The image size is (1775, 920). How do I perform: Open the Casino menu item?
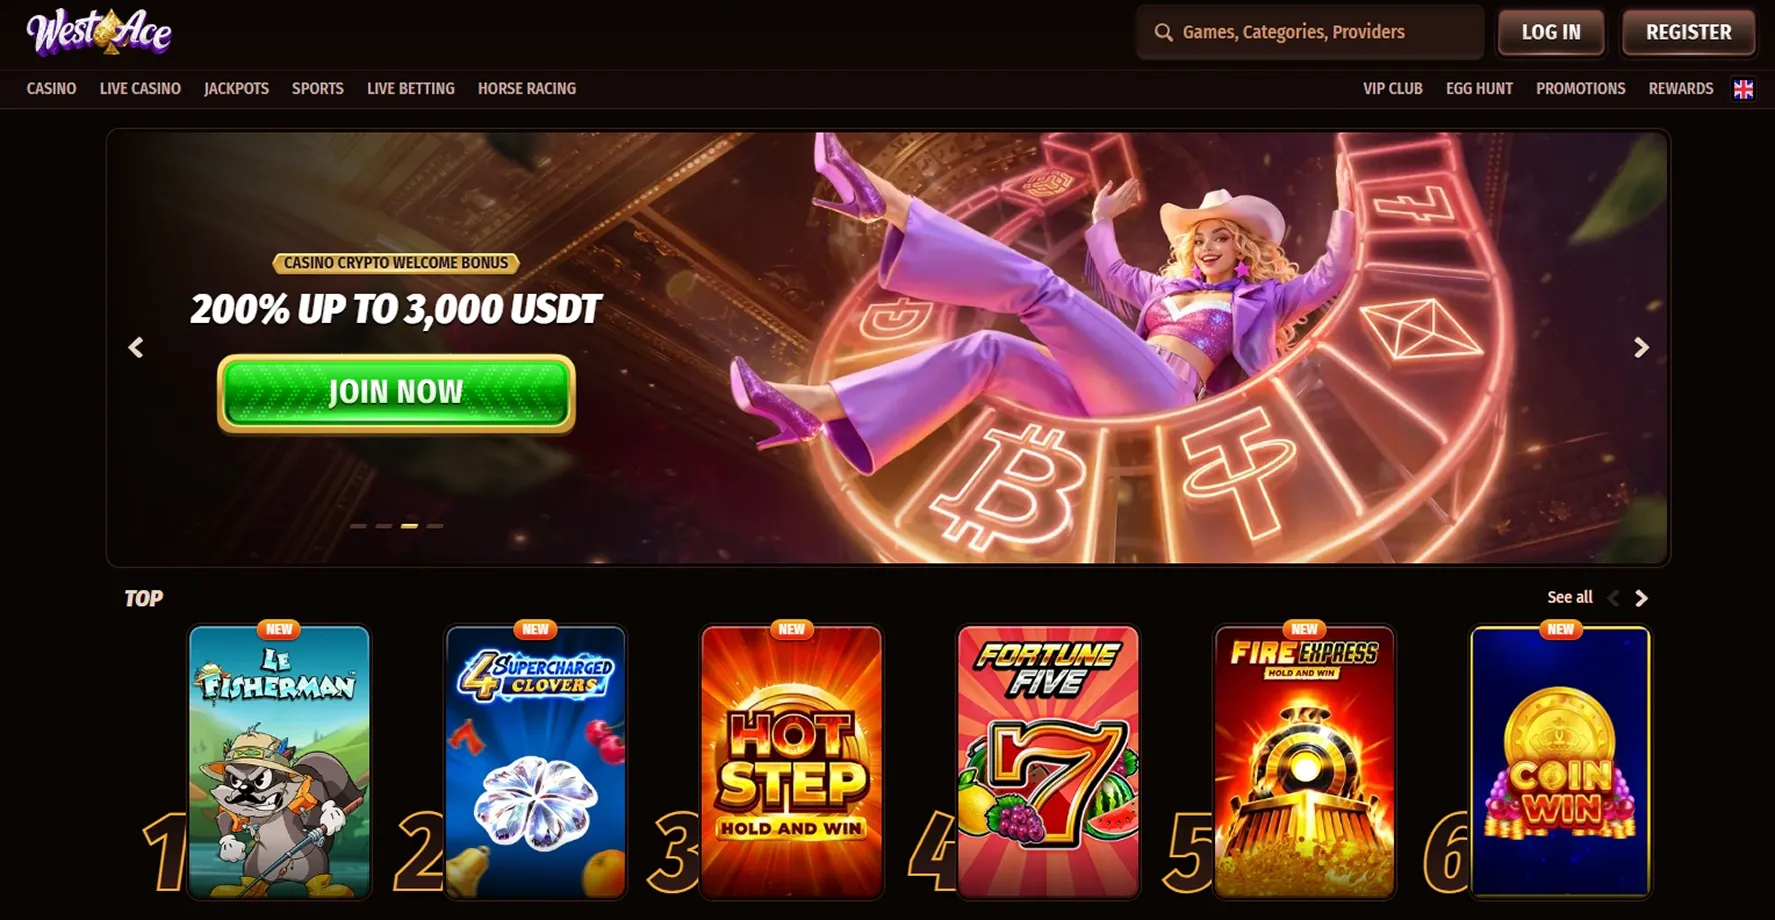(x=51, y=88)
